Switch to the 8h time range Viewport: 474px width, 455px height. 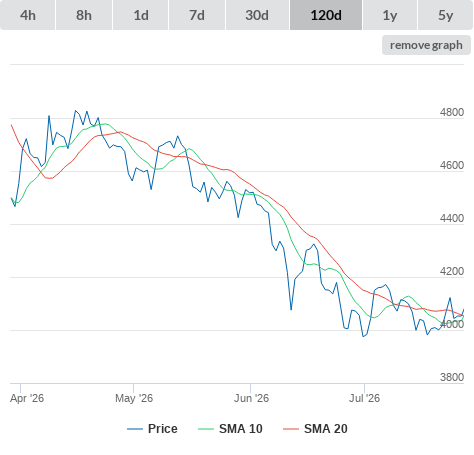[84, 15]
